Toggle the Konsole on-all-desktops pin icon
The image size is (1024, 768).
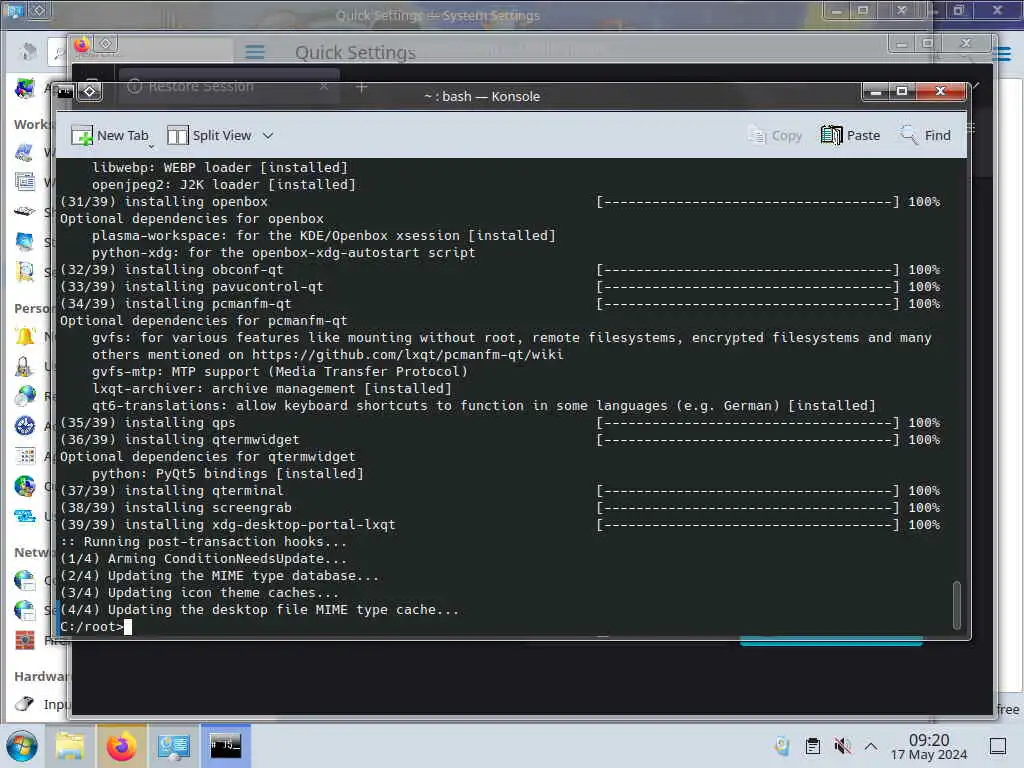[x=89, y=92]
